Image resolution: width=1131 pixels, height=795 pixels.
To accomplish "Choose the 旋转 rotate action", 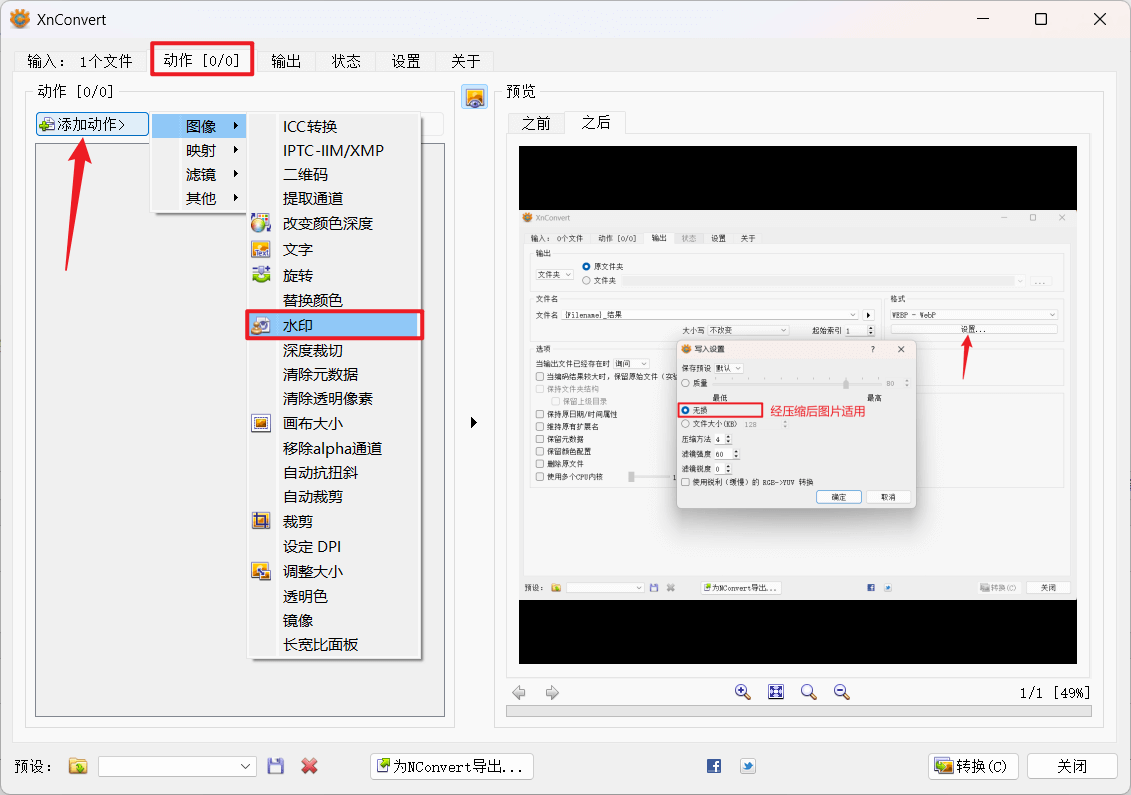I will point(334,276).
